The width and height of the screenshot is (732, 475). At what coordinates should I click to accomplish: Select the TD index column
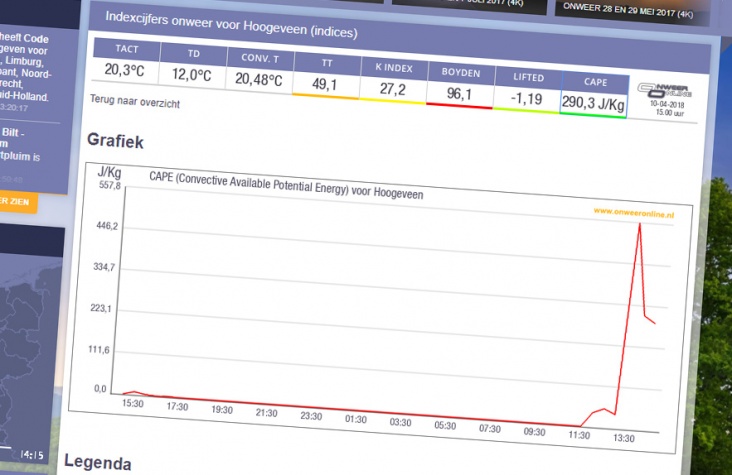tap(192, 54)
